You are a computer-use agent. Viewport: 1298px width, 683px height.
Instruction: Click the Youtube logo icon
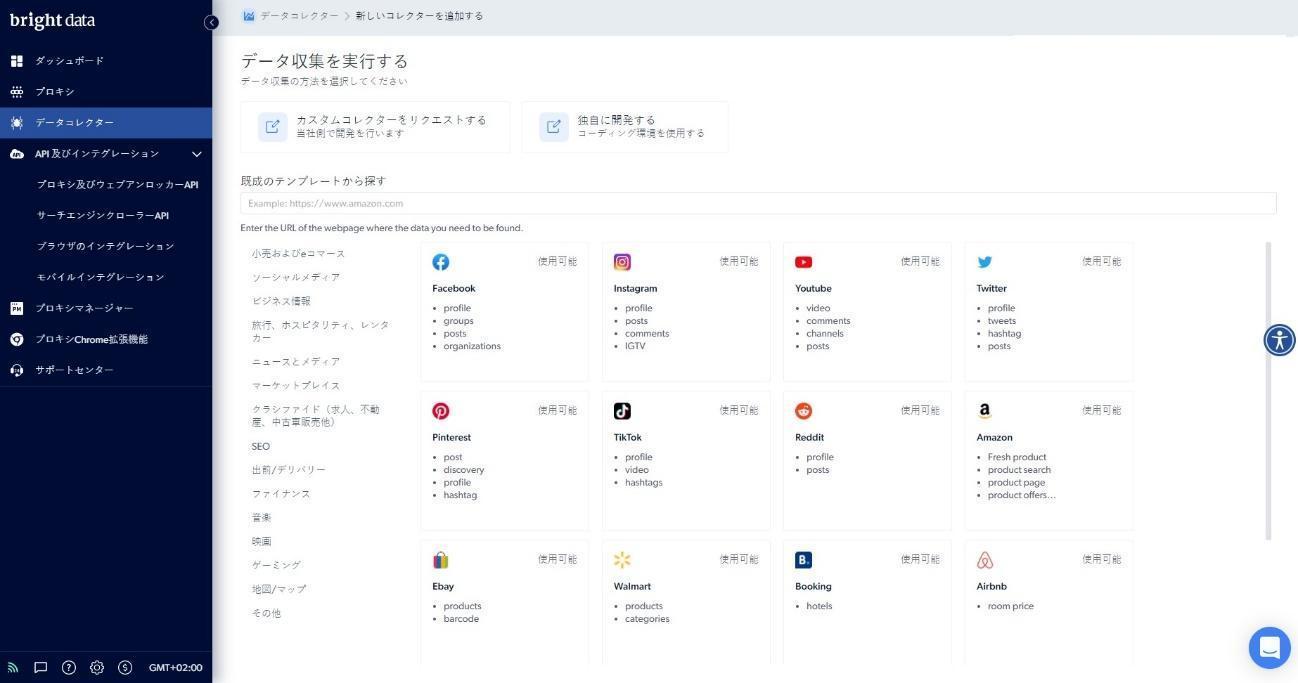pyautogui.click(x=803, y=262)
